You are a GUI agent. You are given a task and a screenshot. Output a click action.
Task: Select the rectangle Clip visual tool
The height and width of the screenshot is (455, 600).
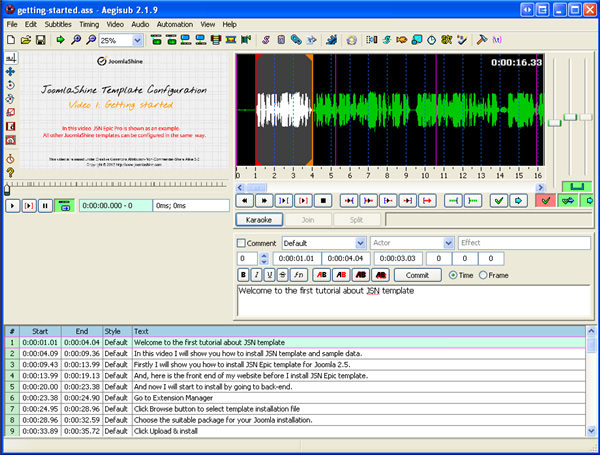point(11,126)
